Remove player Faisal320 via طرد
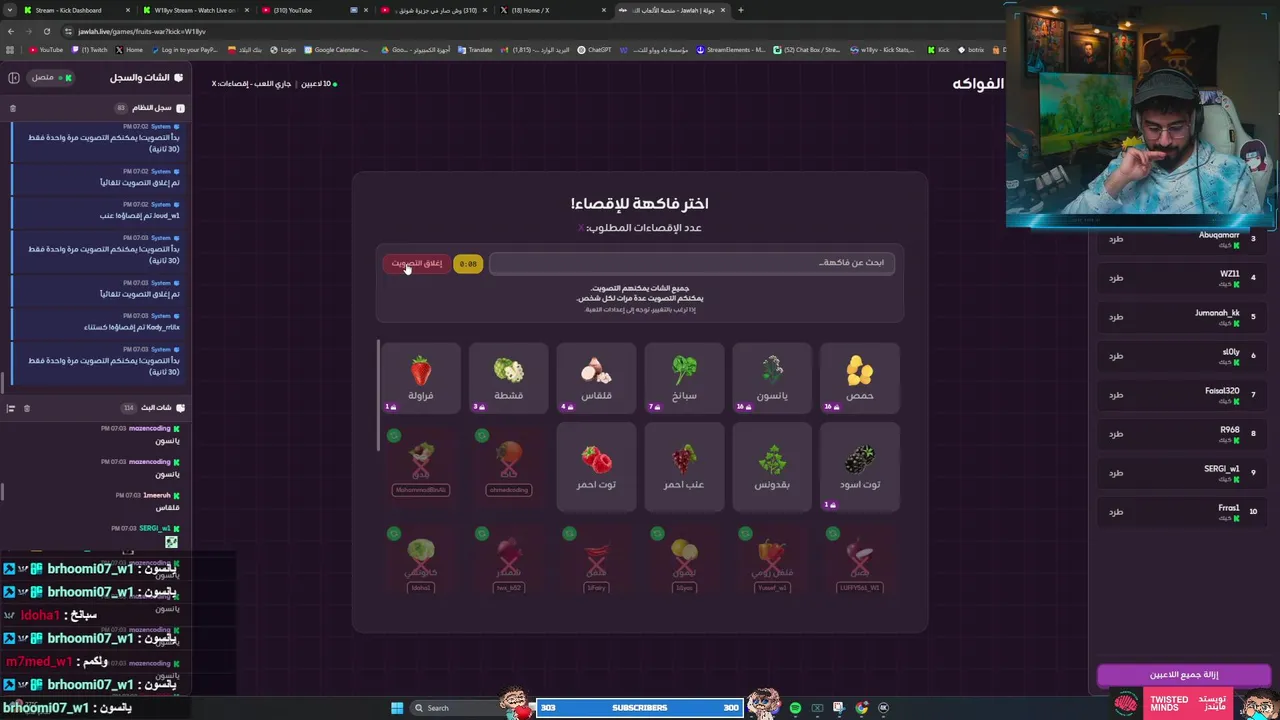Image resolution: width=1280 pixels, height=720 pixels. tap(1116, 395)
